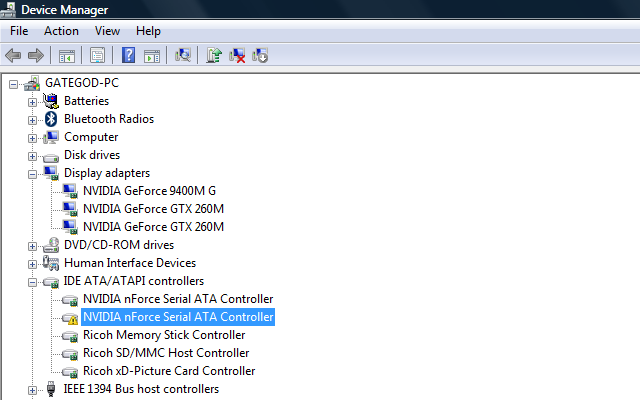Click the Update Driver Software icon
The width and height of the screenshot is (640, 400).
coord(214,55)
